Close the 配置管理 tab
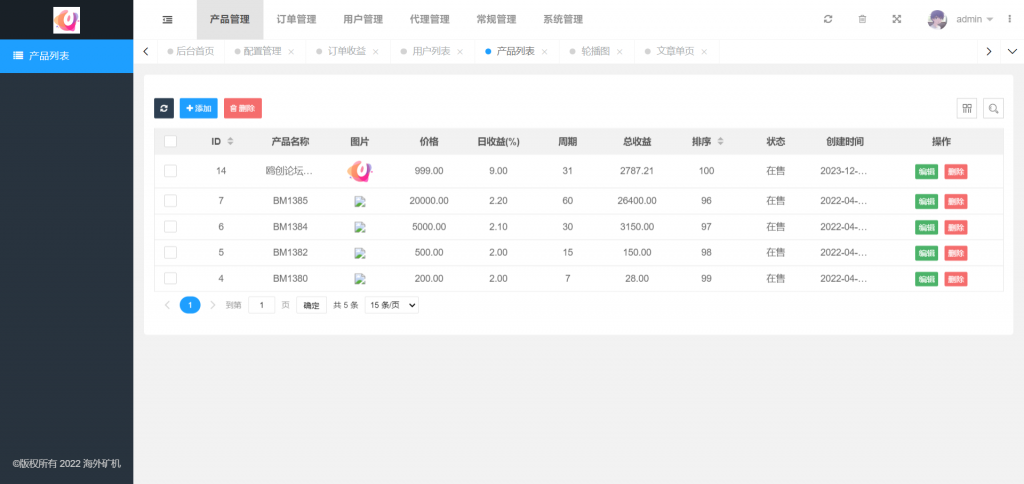Screen dimensions: 1024x484 coord(291,52)
